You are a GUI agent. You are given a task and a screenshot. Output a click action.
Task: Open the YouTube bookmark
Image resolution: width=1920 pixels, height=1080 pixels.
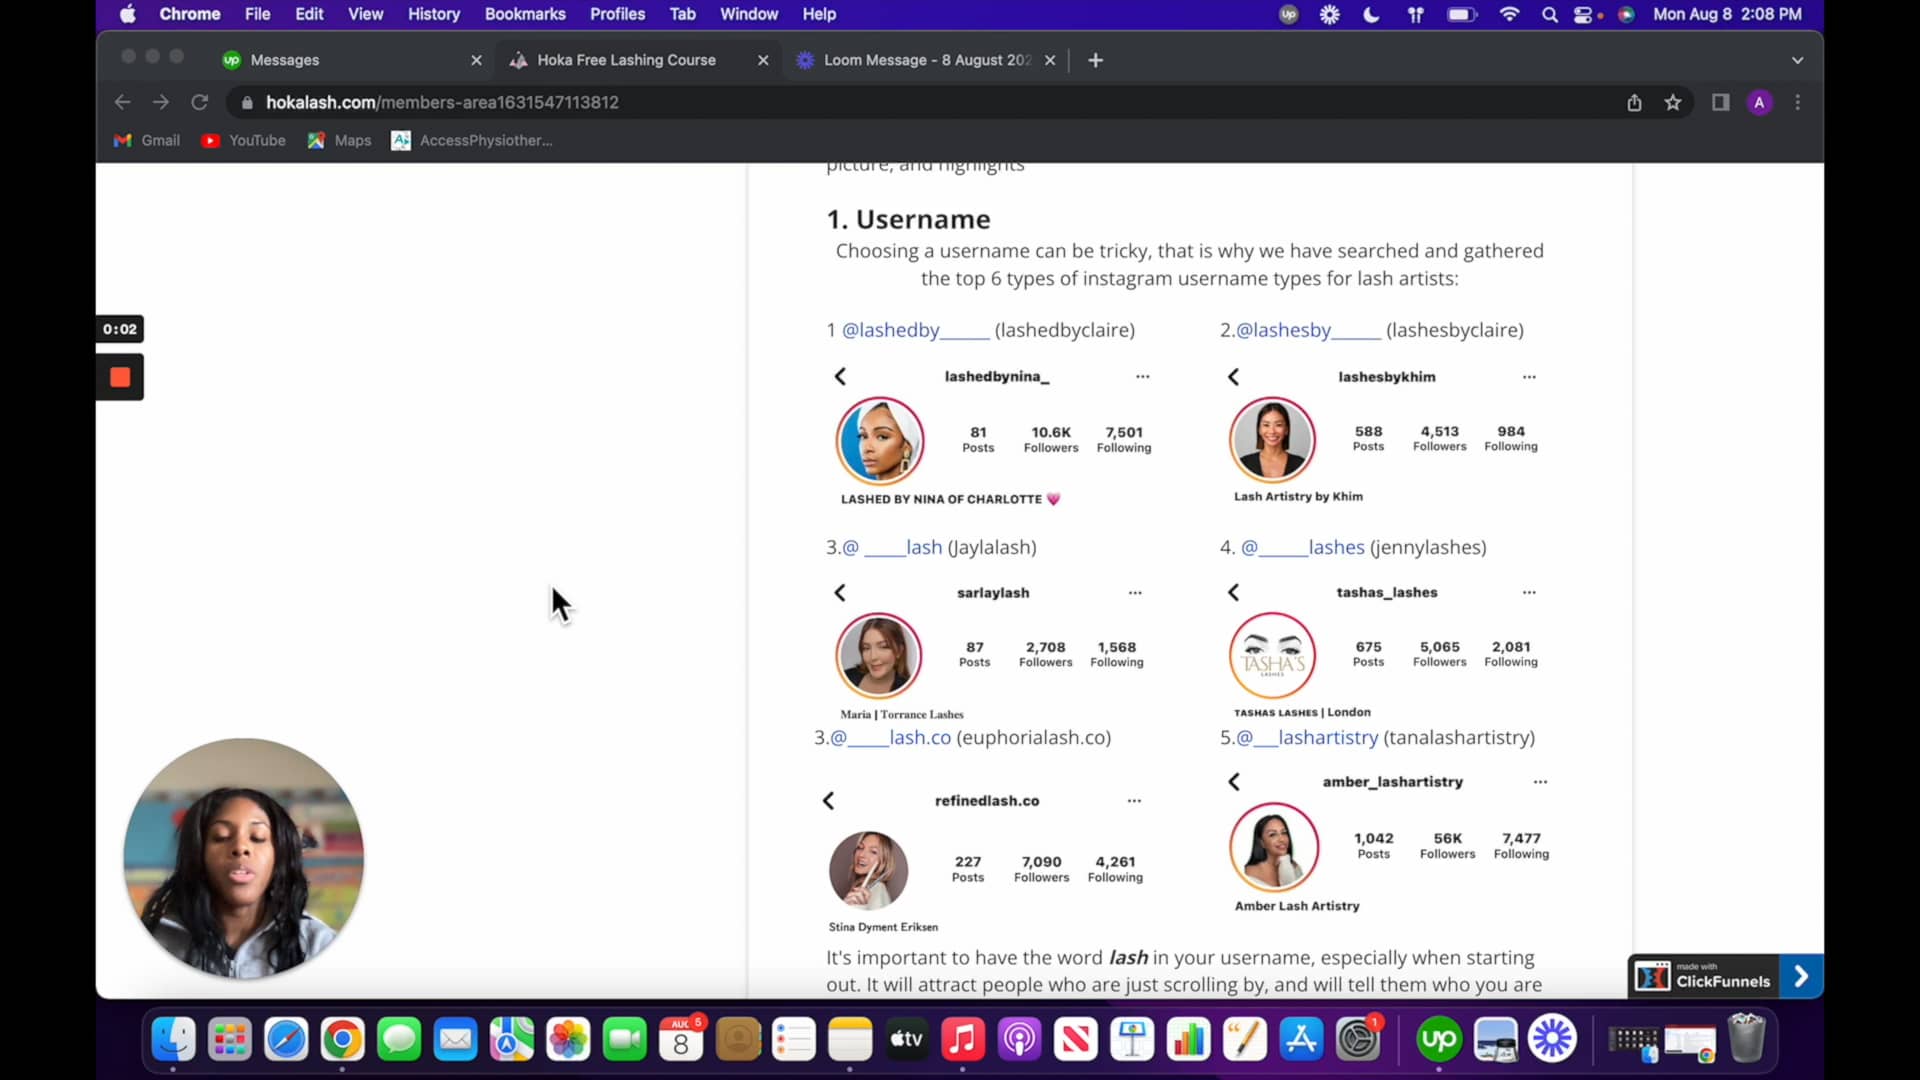pyautogui.click(x=243, y=140)
